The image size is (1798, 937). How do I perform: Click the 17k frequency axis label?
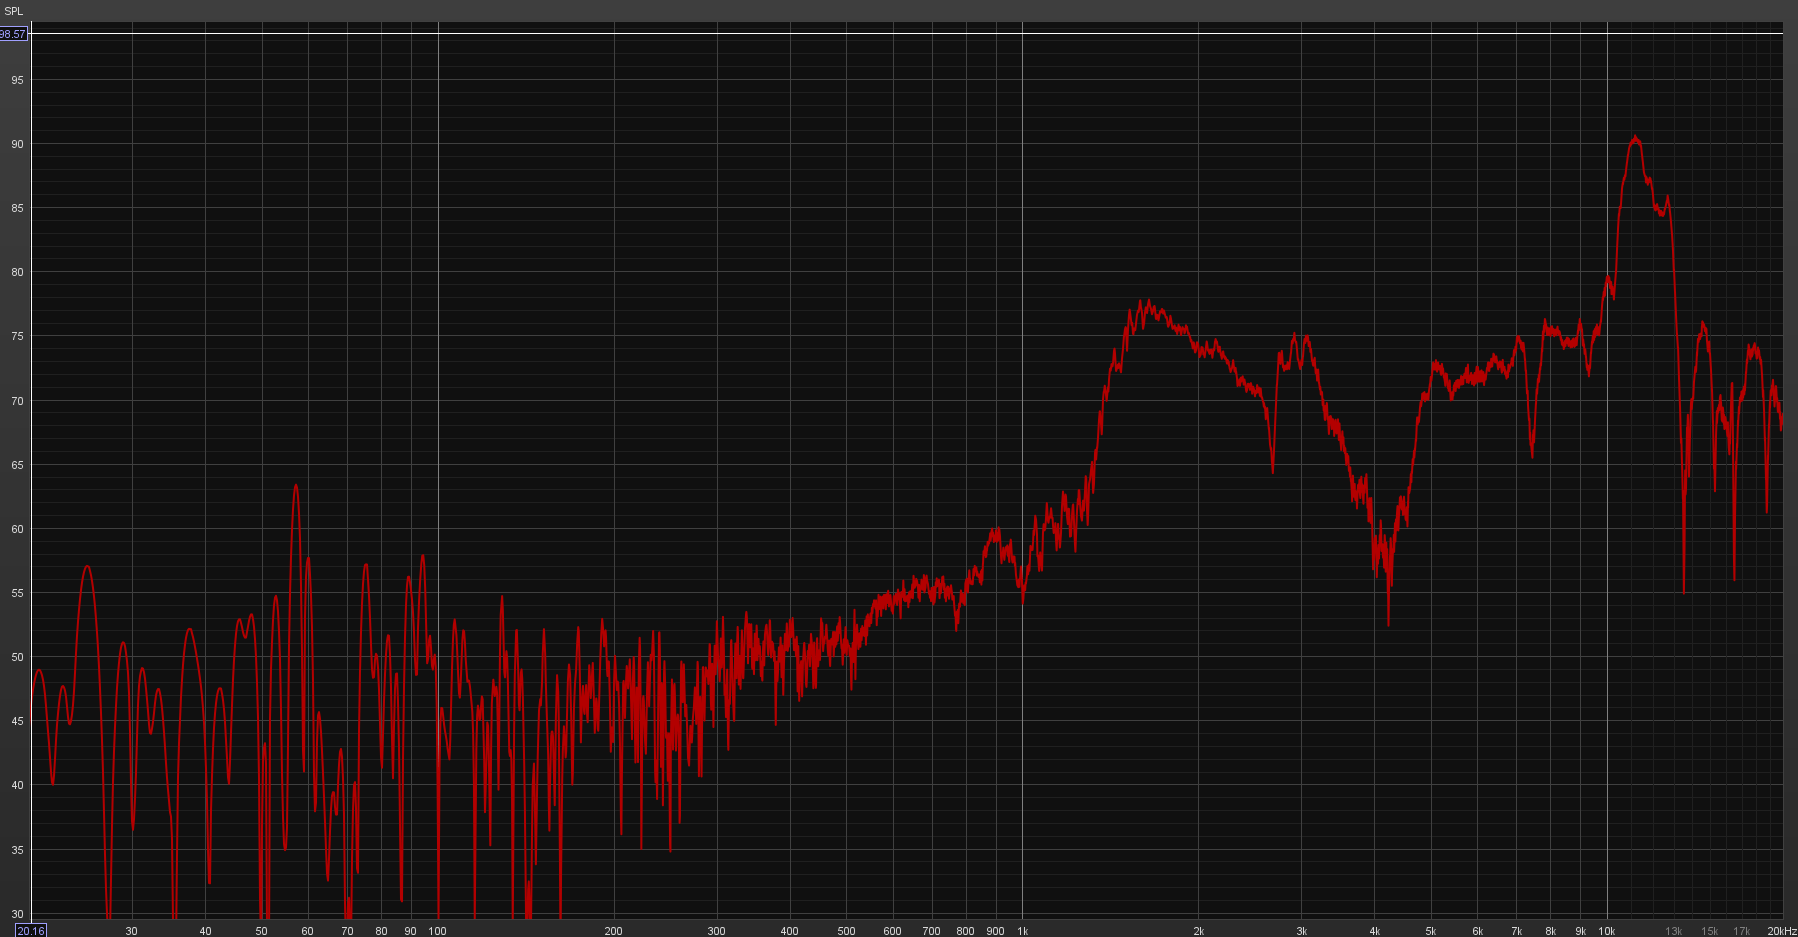click(1742, 931)
